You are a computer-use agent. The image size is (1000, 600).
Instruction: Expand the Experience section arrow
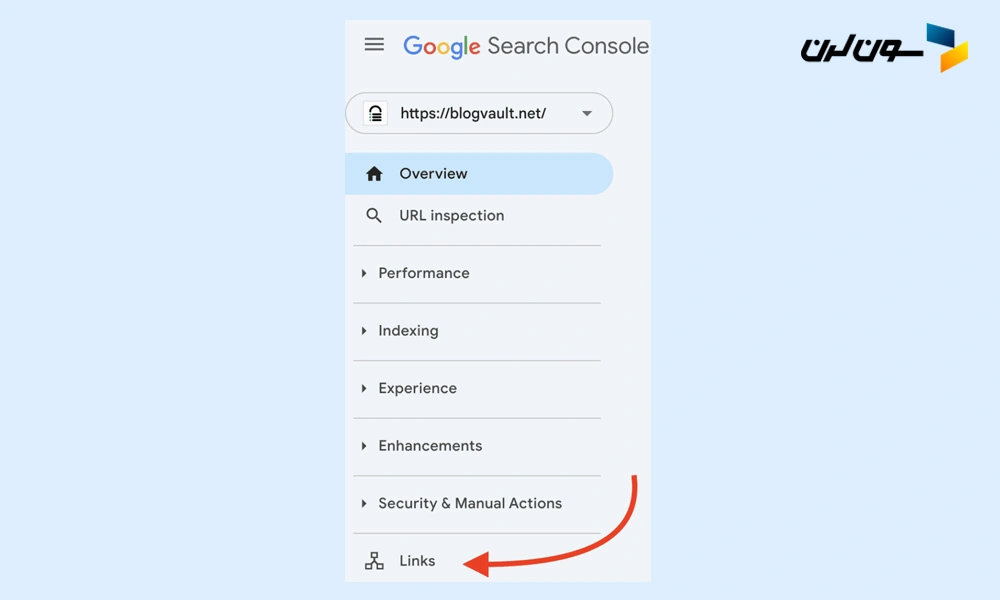[x=364, y=389]
